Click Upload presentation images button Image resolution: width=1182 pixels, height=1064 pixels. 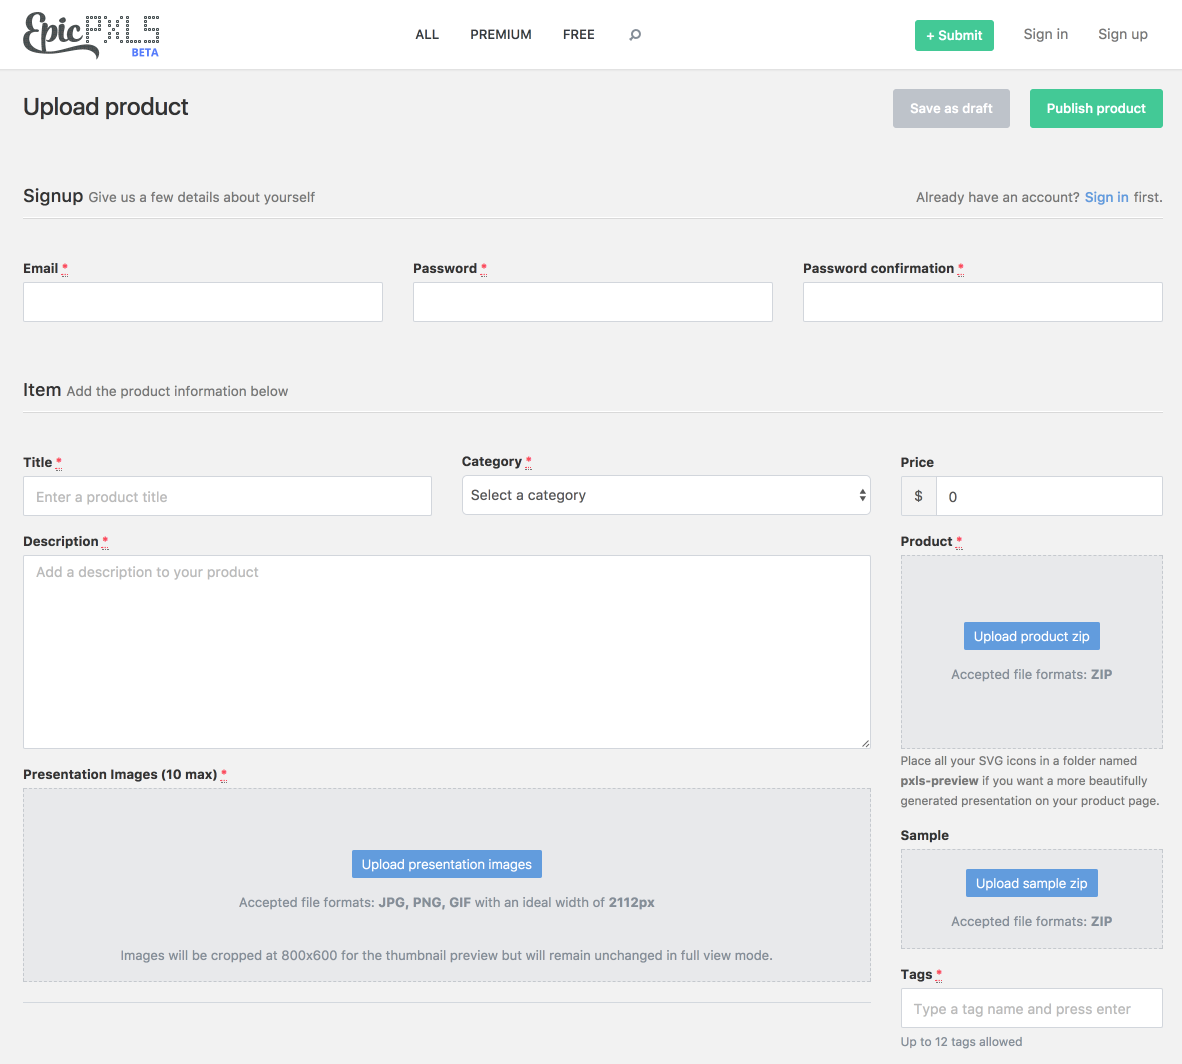coord(446,864)
